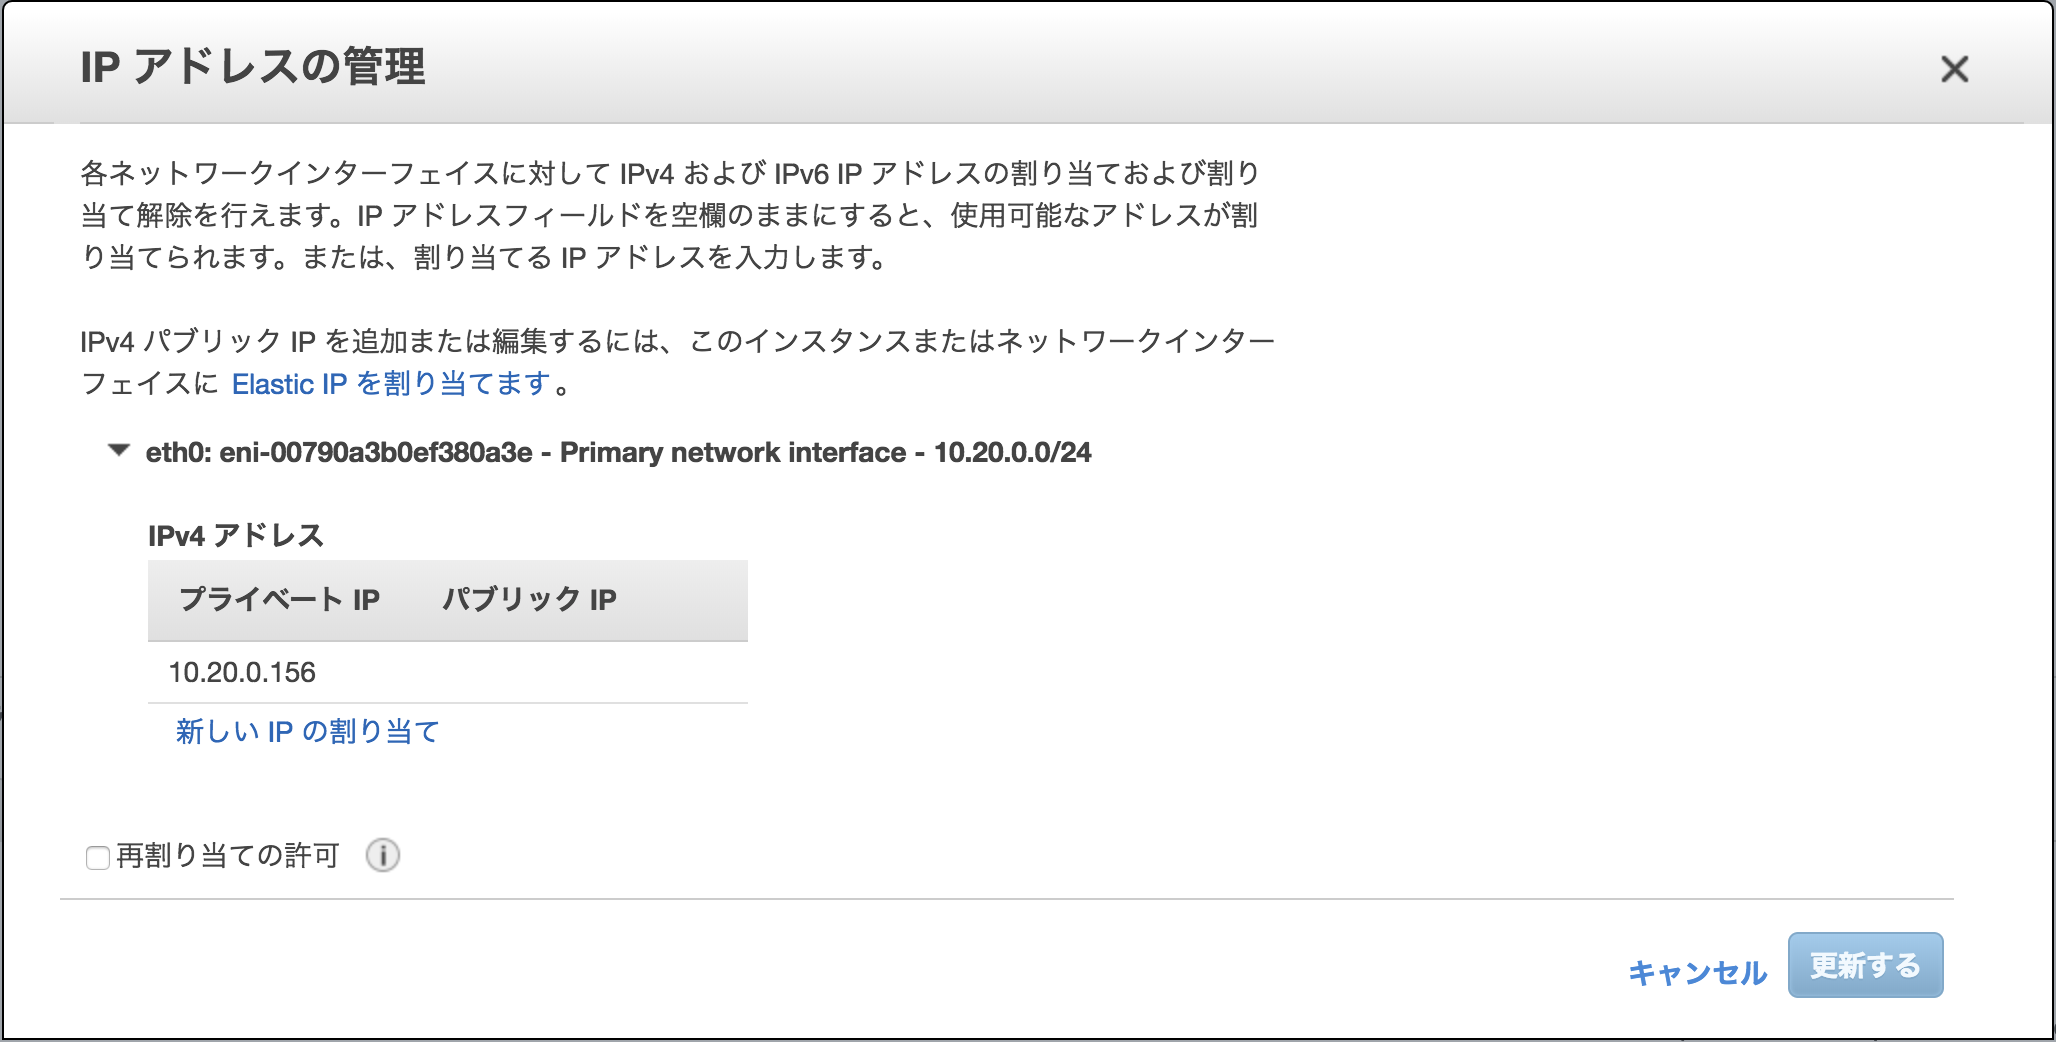Viewport: 2056px width, 1042px height.
Task: Click 新しい IP の割り当て to add an IP
Action: pyautogui.click(x=307, y=731)
